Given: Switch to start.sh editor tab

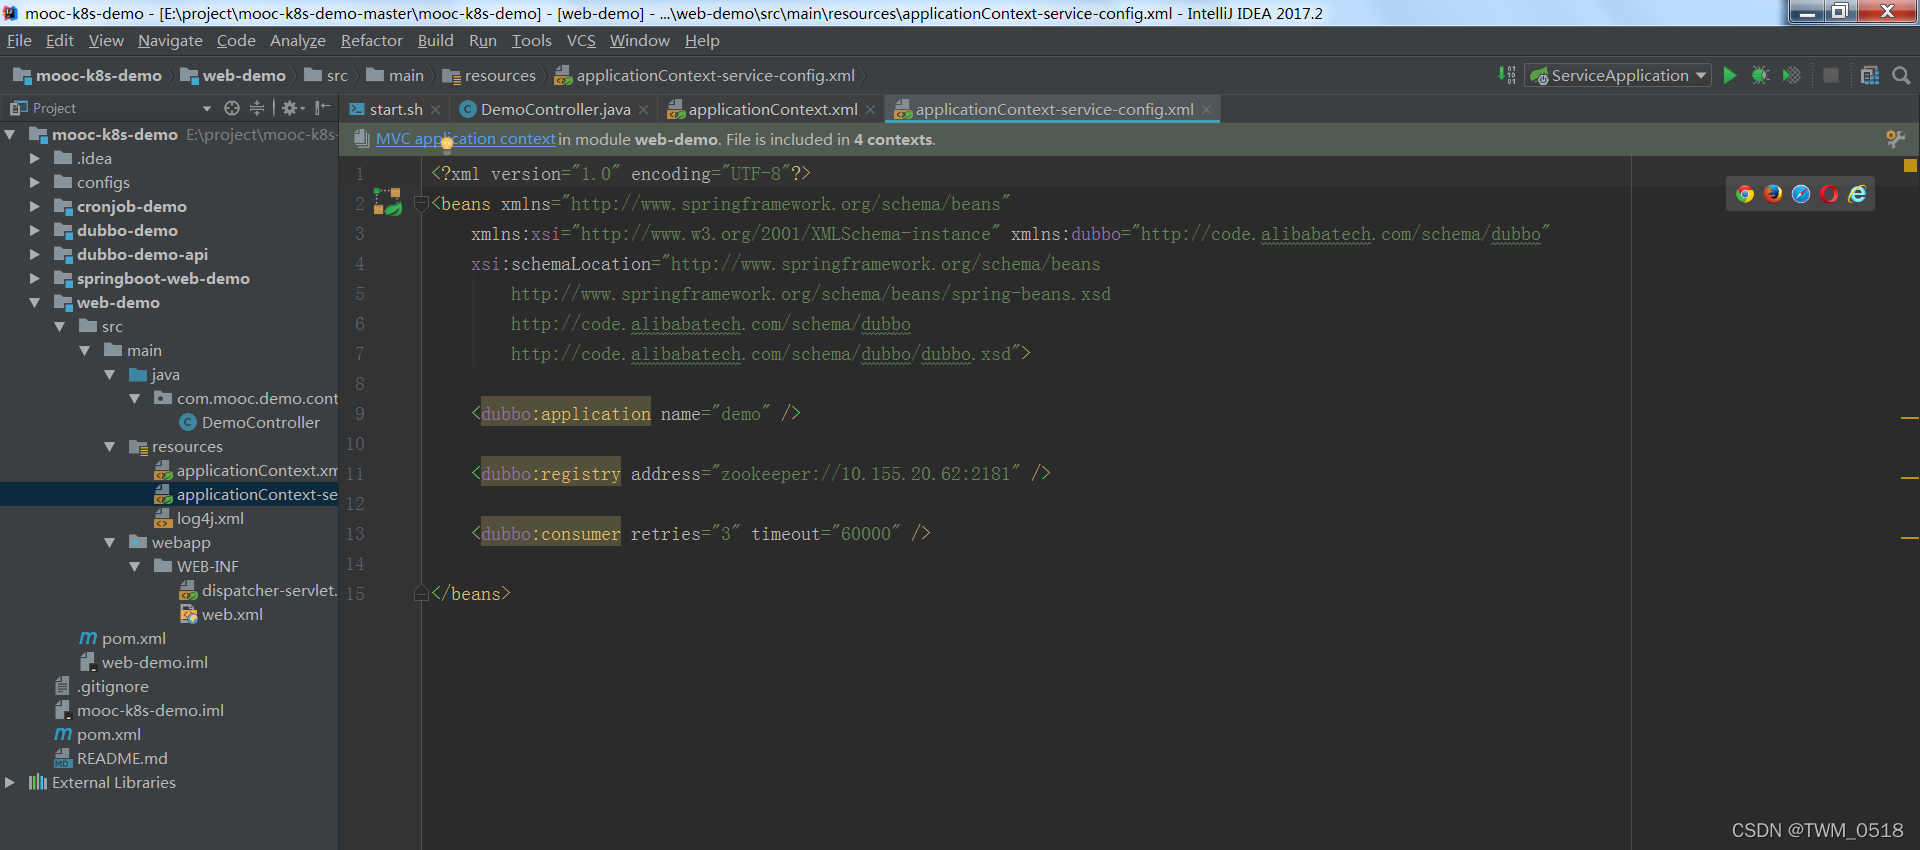Looking at the screenshot, I should 395,110.
